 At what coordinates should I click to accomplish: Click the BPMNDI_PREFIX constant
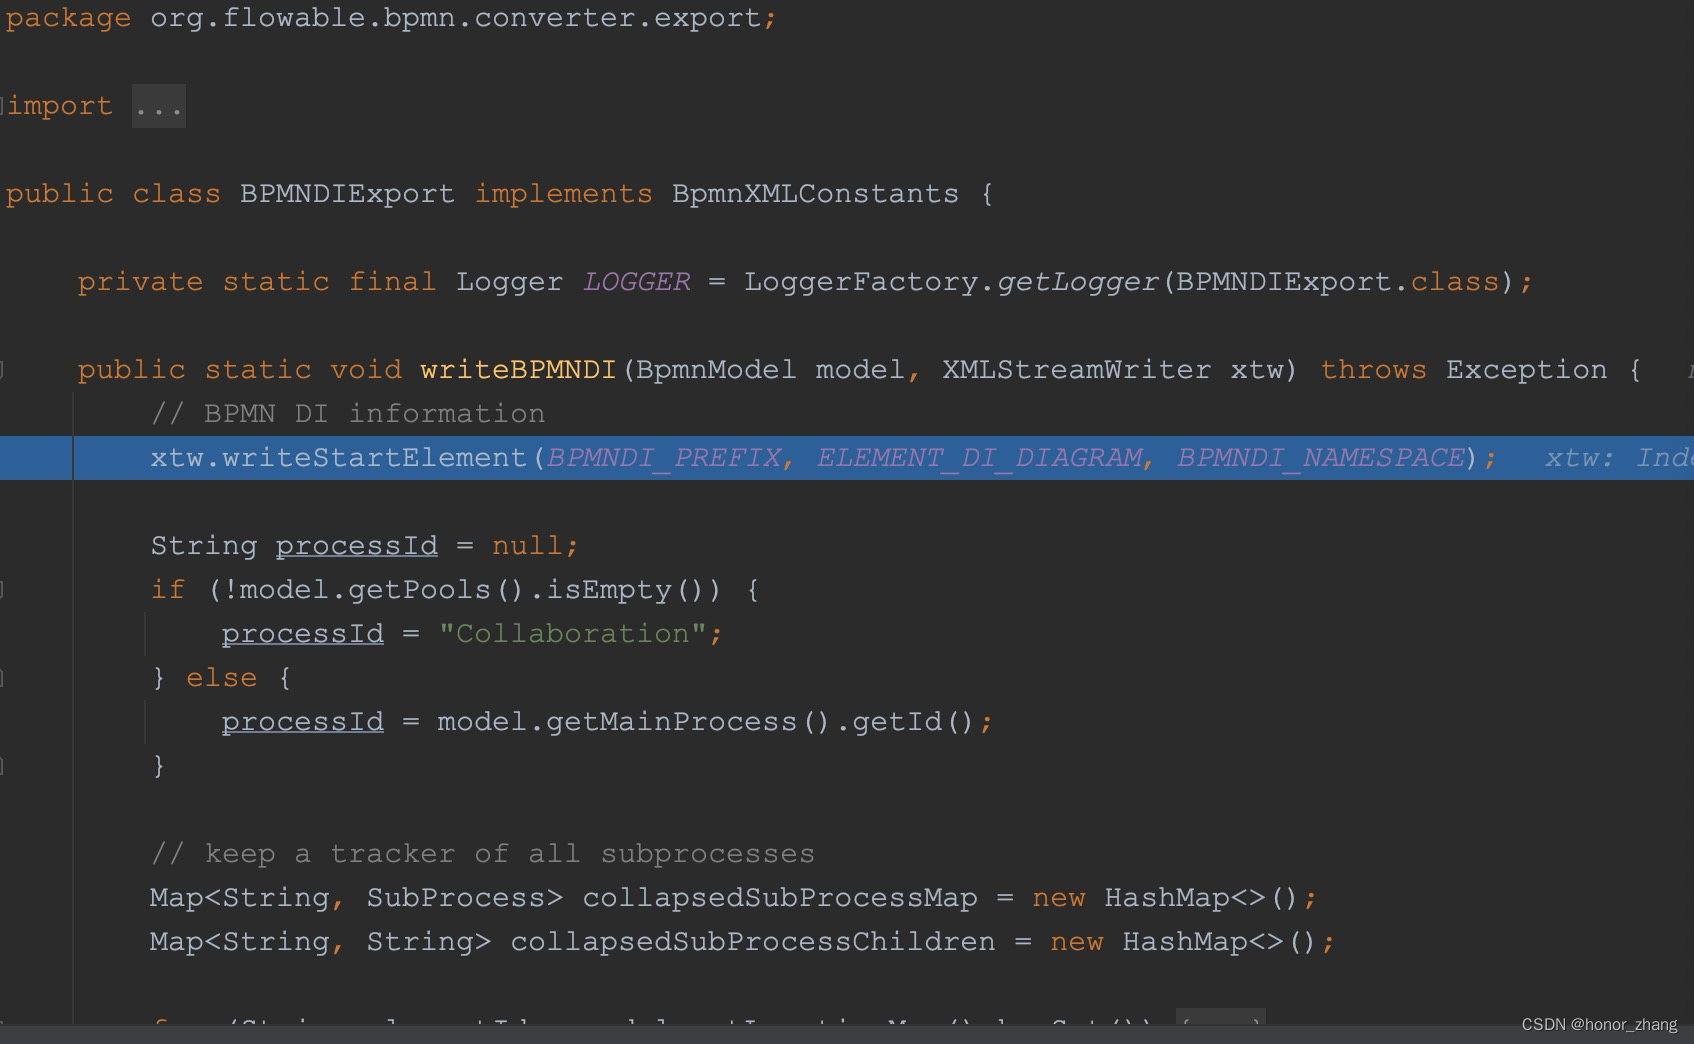(663, 457)
